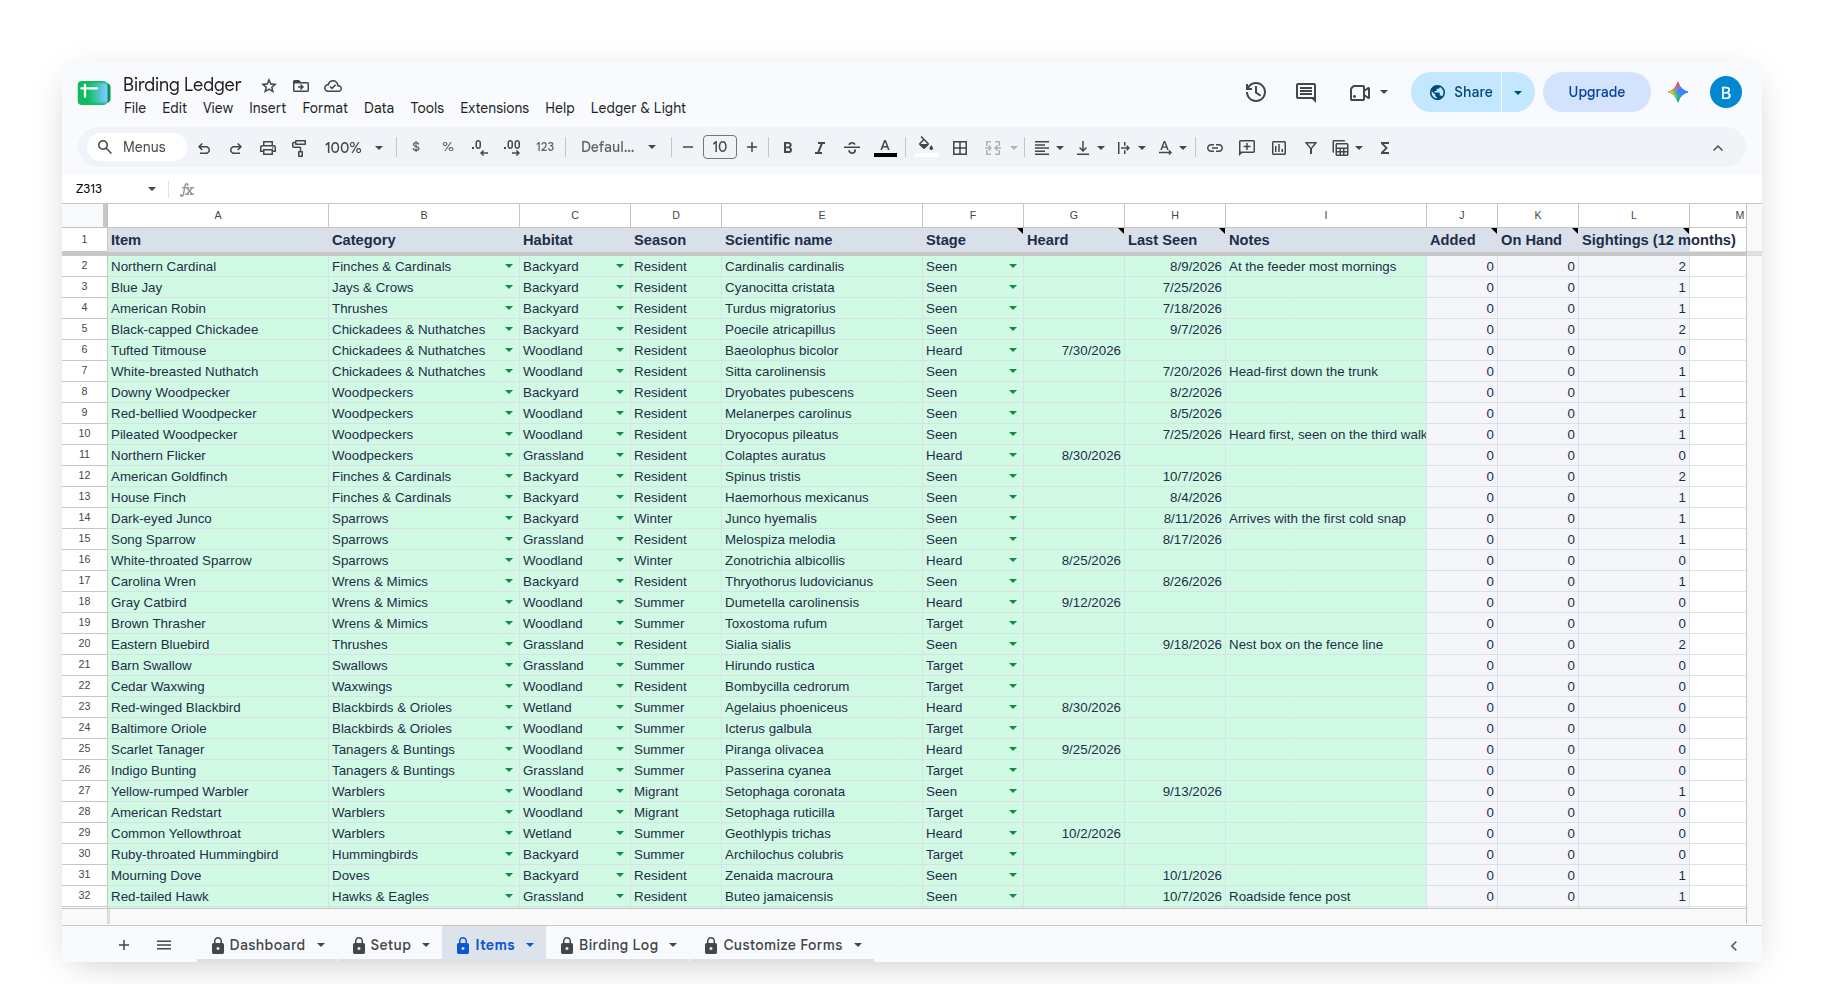Viewport: 1824px width, 984px height.
Task: Click the Name box showing Z313
Action: [x=104, y=188]
